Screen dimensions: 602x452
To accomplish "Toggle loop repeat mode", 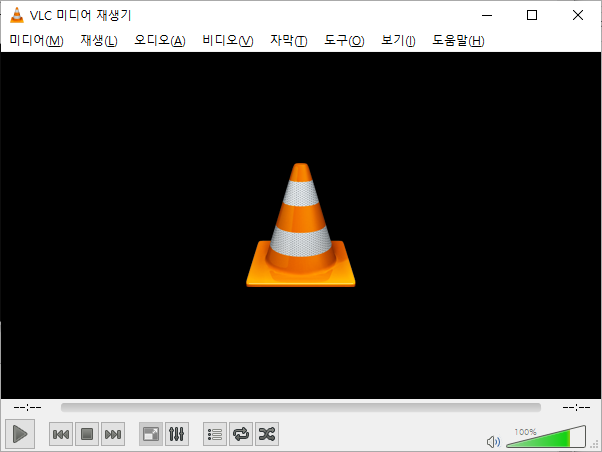I will 241,434.
